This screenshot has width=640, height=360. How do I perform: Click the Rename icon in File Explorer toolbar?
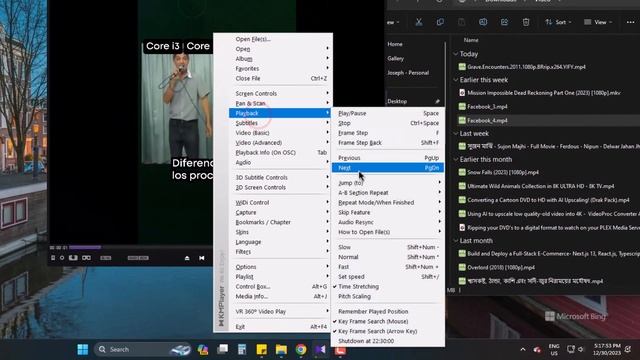pyautogui.click(x=483, y=22)
